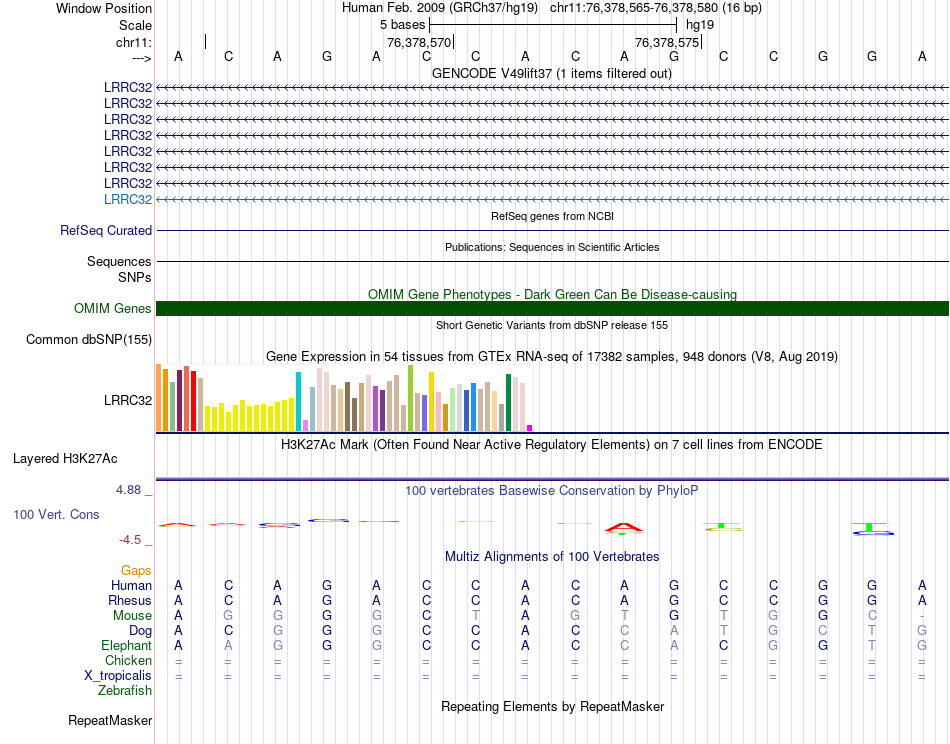The width and height of the screenshot is (950, 744).
Task: Click the chr11:76,378,565-76,378,580 position text
Action: click(x=656, y=8)
